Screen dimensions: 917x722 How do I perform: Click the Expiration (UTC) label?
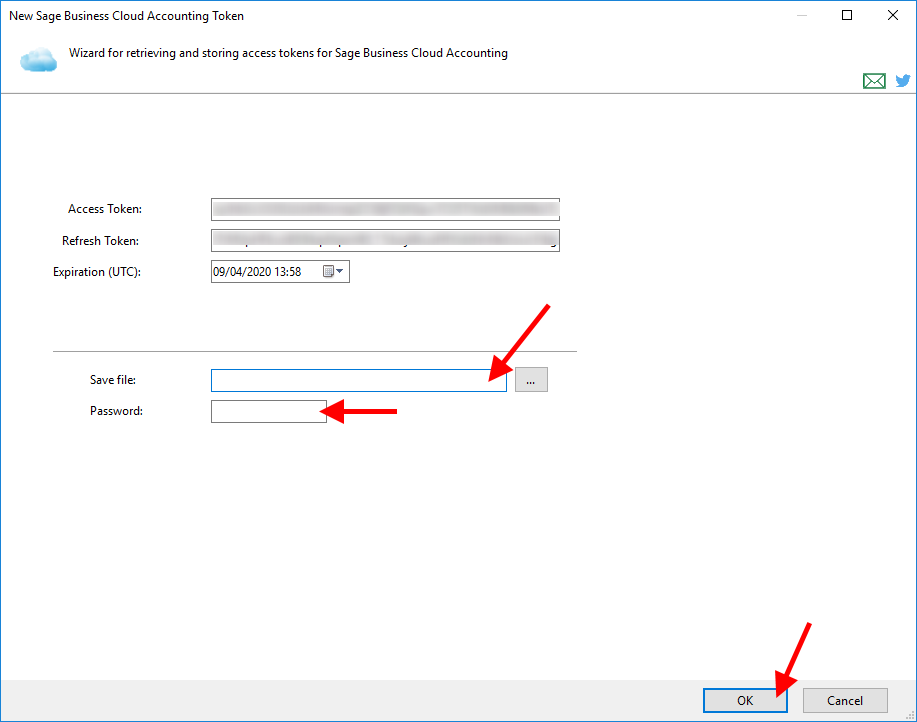pyautogui.click(x=97, y=272)
